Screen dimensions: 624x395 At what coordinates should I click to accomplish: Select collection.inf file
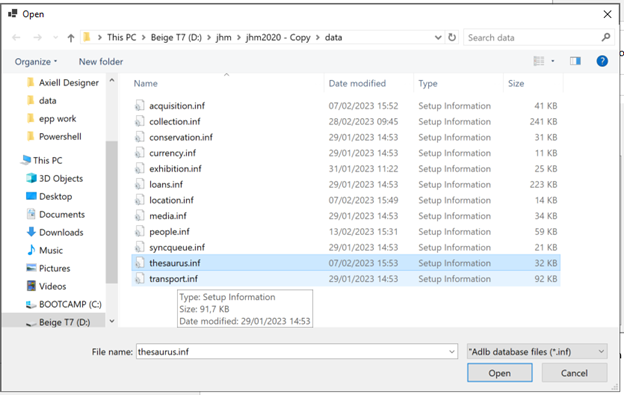(345, 121)
